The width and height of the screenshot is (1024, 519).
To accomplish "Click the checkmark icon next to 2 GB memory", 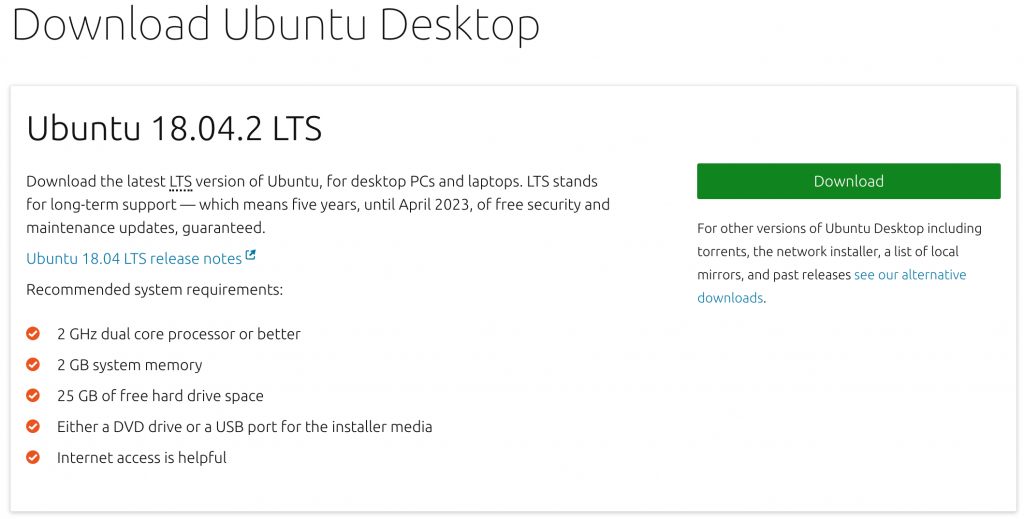I will (x=33, y=365).
